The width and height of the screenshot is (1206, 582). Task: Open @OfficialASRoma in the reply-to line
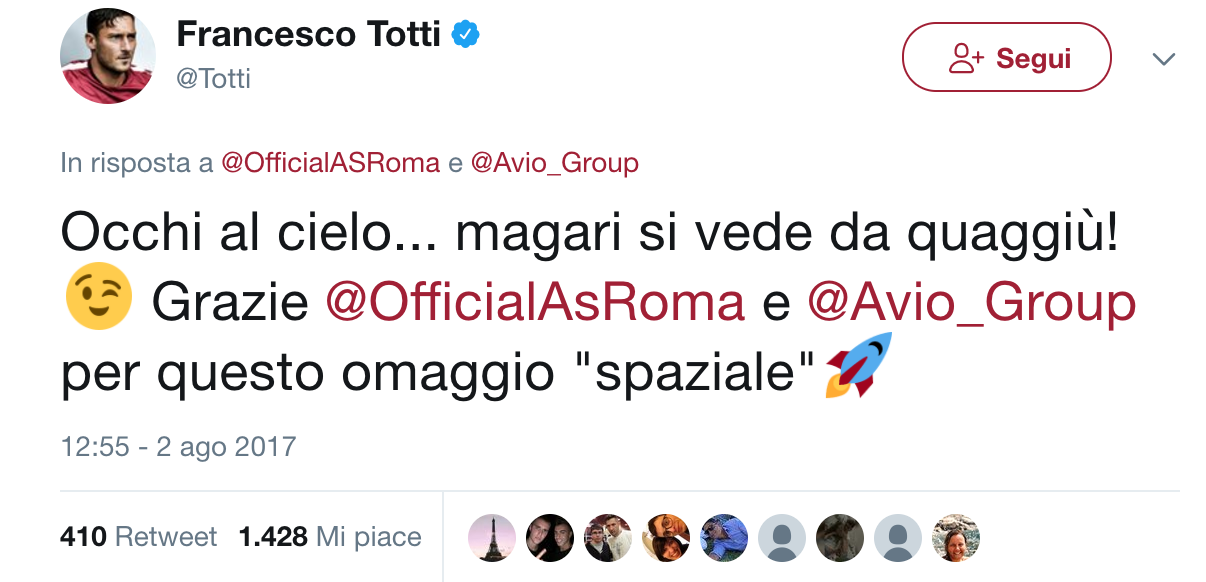330,163
